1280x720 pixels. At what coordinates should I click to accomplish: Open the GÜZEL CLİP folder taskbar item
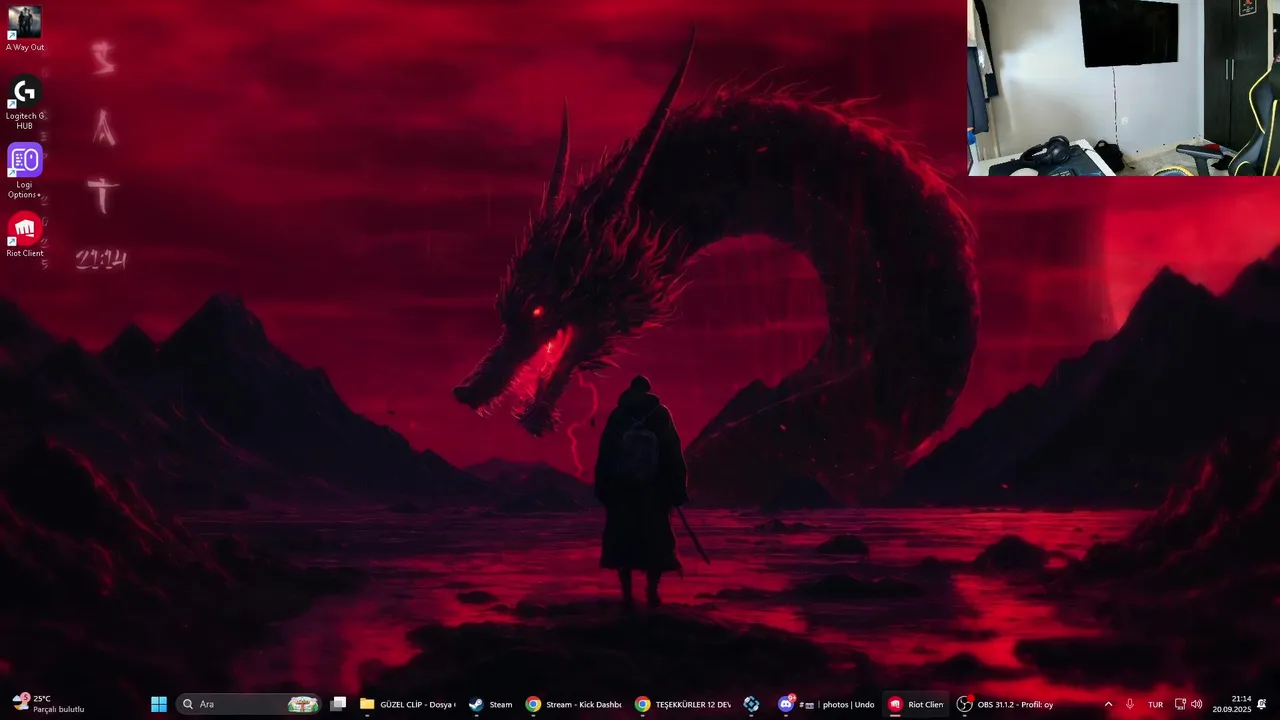408,704
